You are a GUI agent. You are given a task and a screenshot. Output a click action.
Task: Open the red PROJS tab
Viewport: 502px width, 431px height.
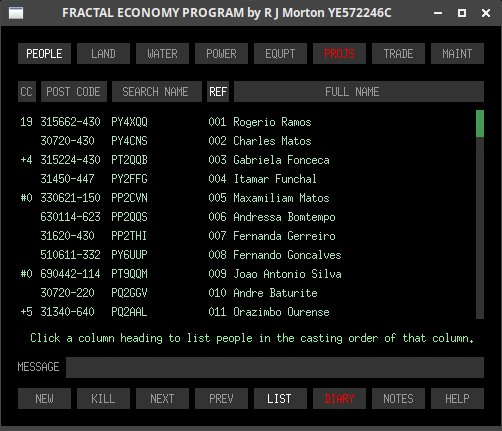click(339, 54)
